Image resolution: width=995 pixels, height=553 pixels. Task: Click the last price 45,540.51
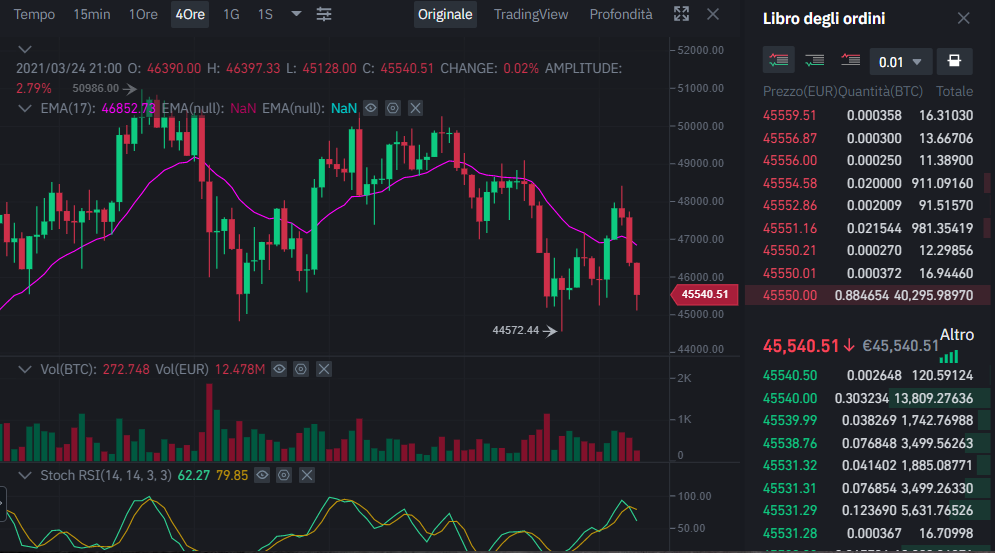point(801,346)
